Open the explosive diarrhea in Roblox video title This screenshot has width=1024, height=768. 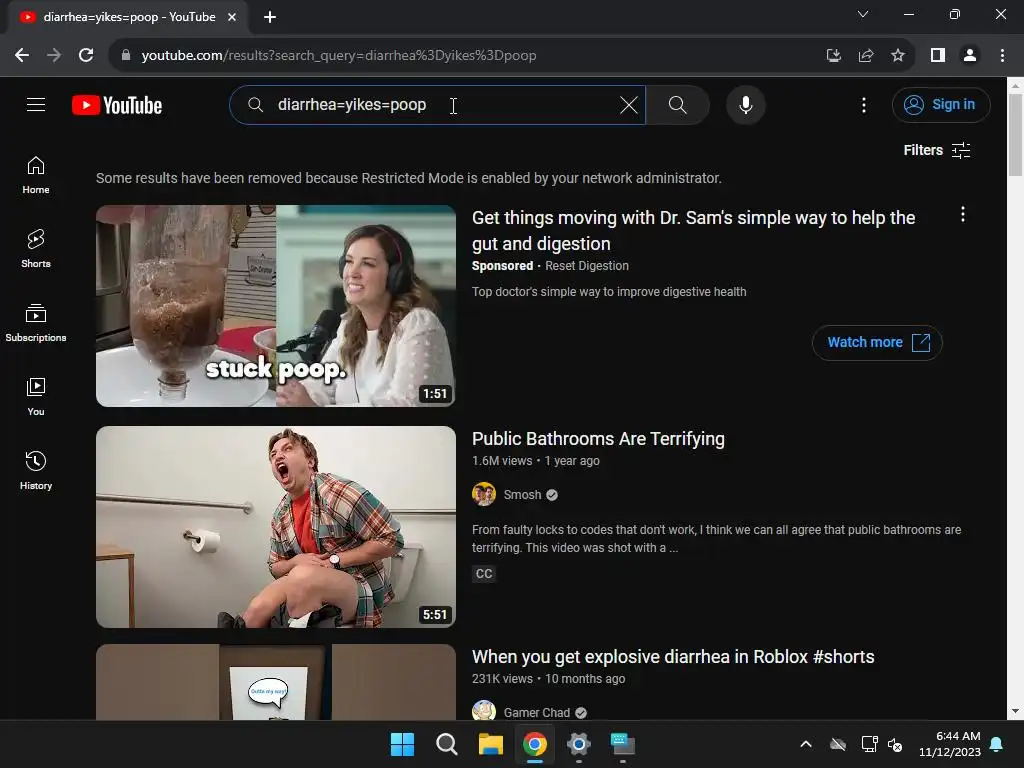tap(673, 657)
